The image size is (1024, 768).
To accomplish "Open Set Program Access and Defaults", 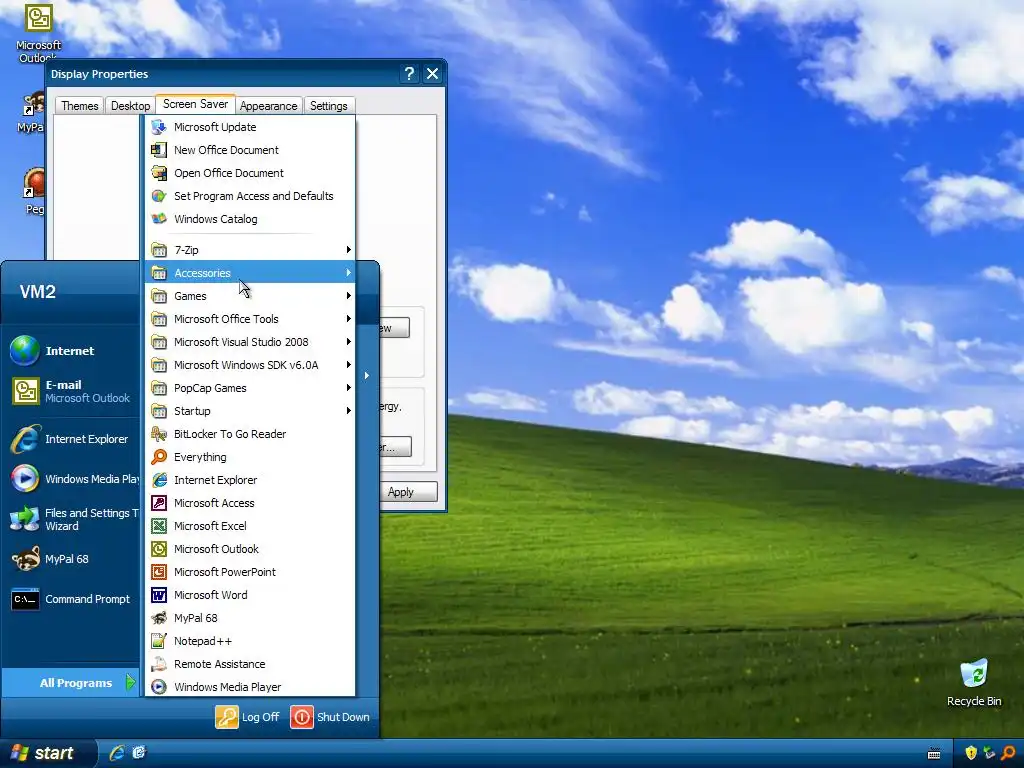I will (250, 196).
